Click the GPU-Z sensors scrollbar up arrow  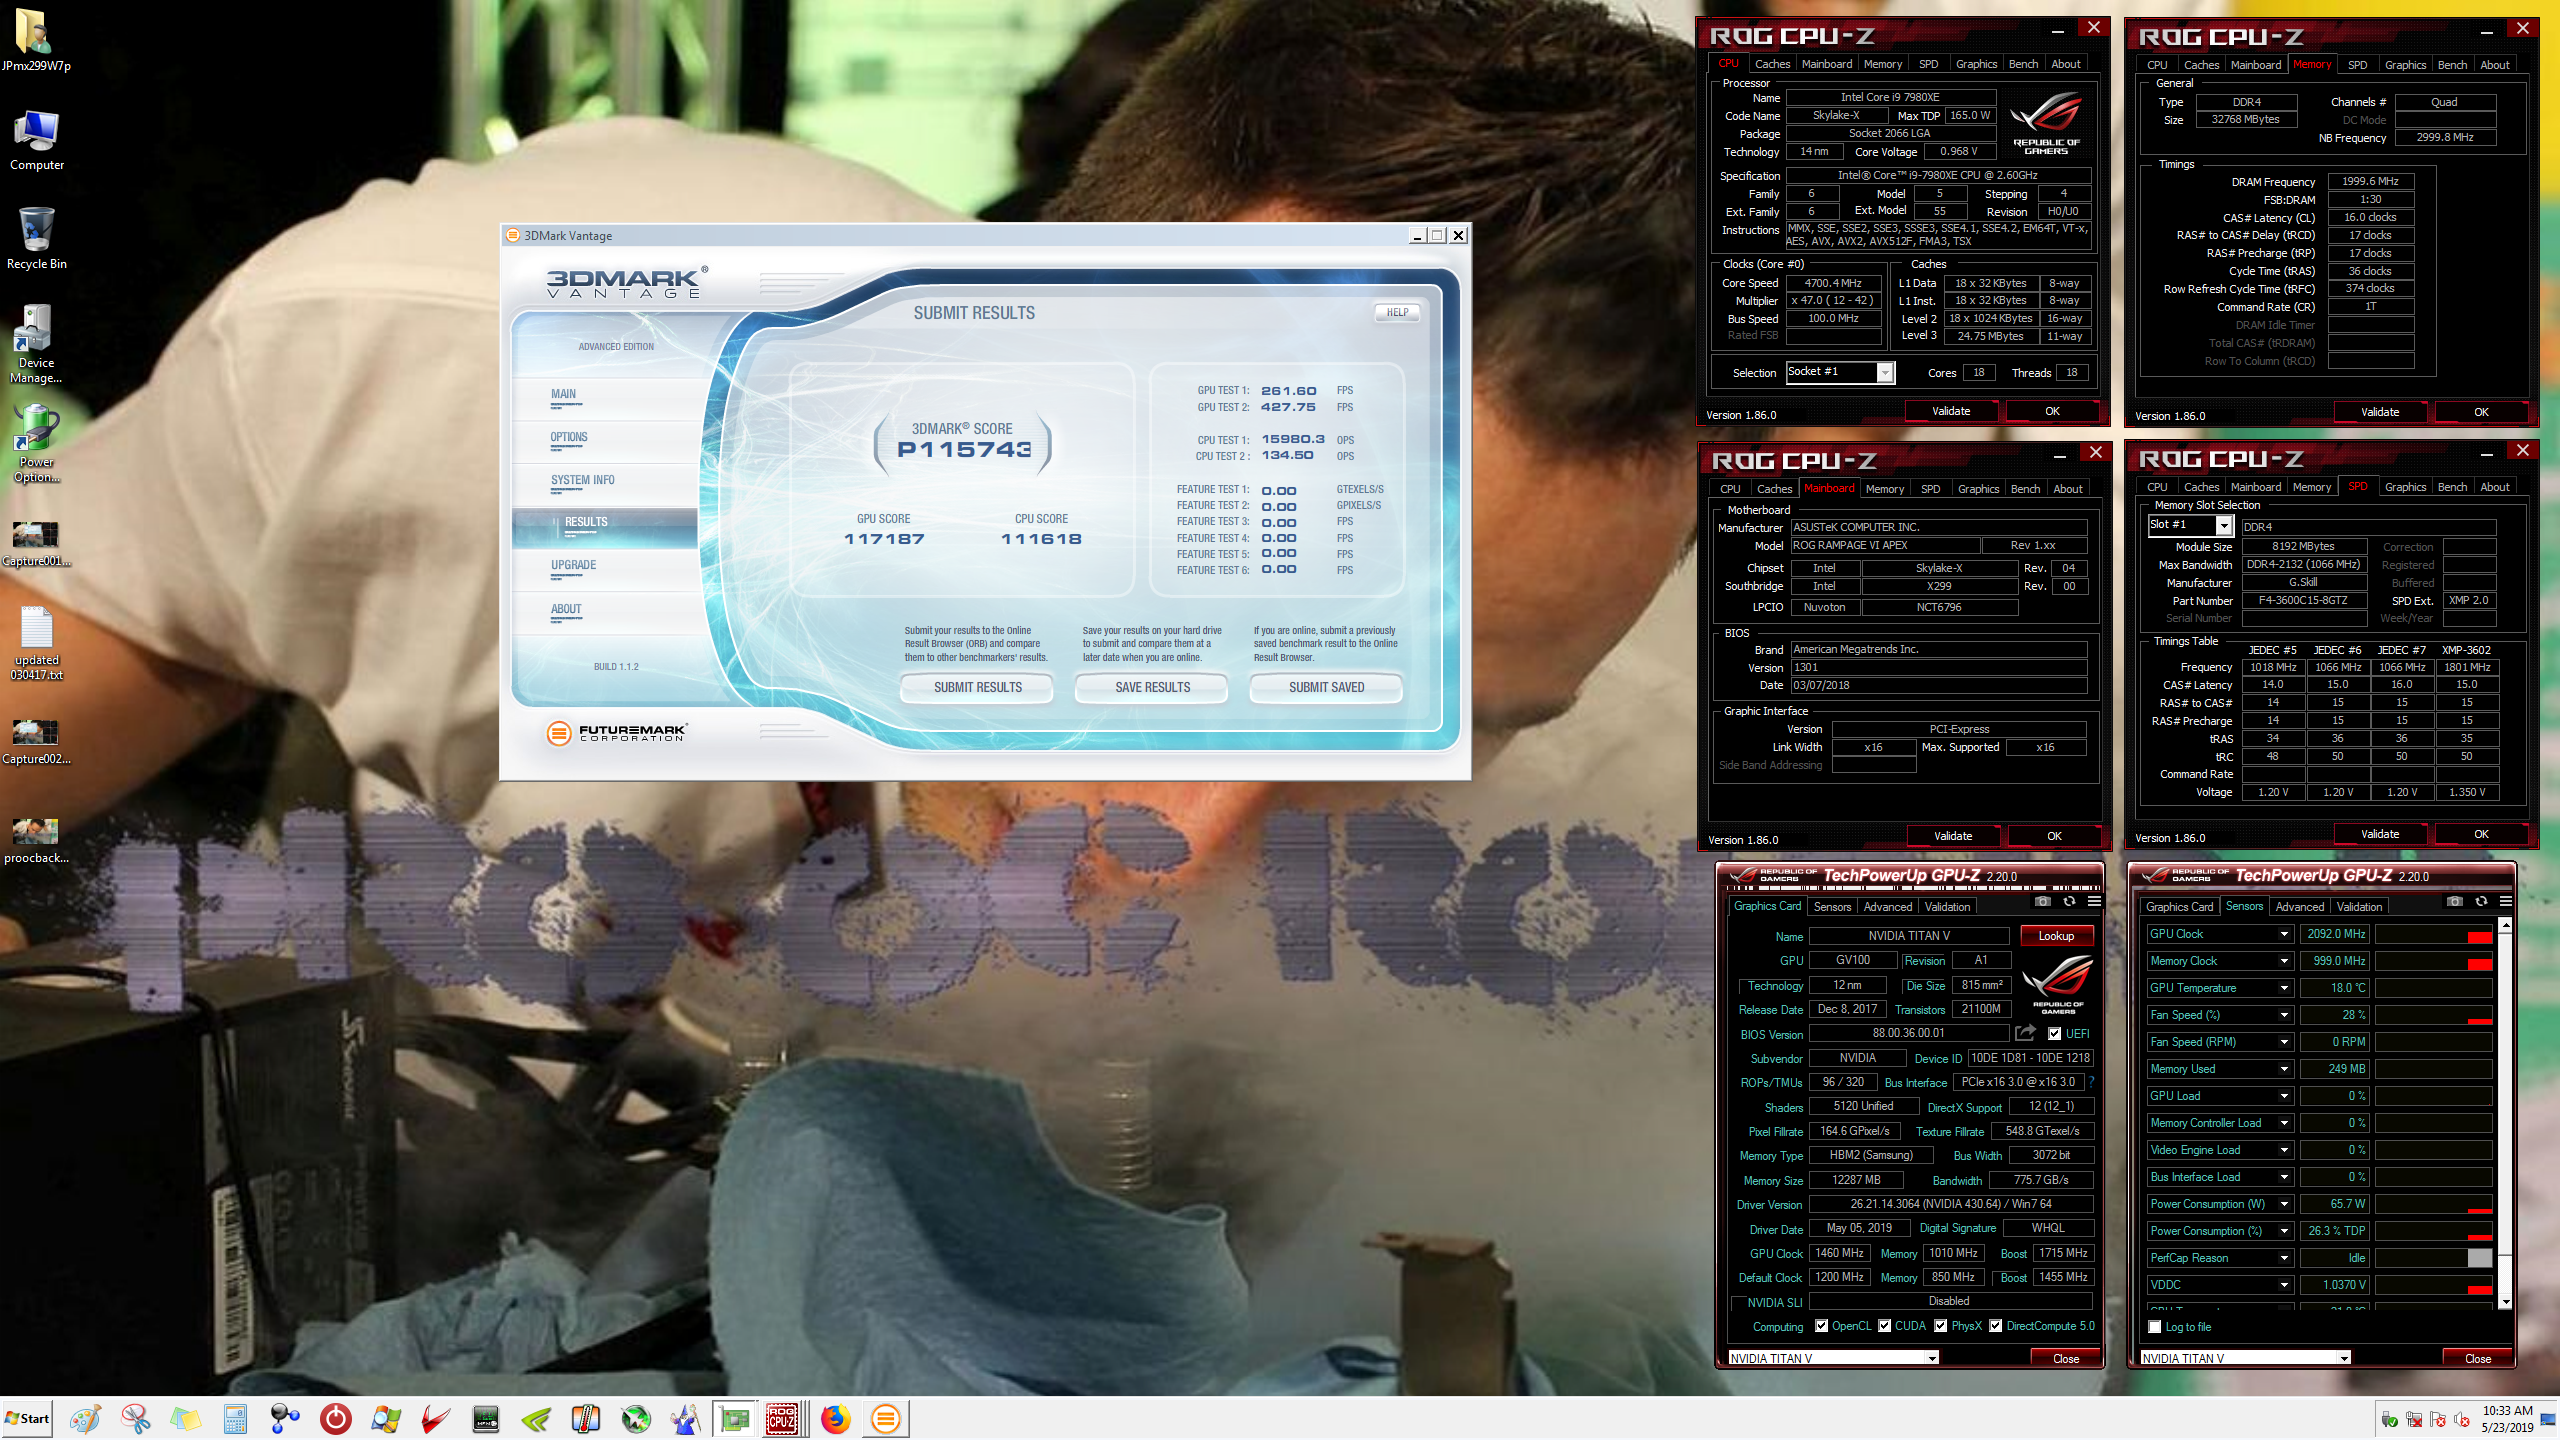point(2505,925)
